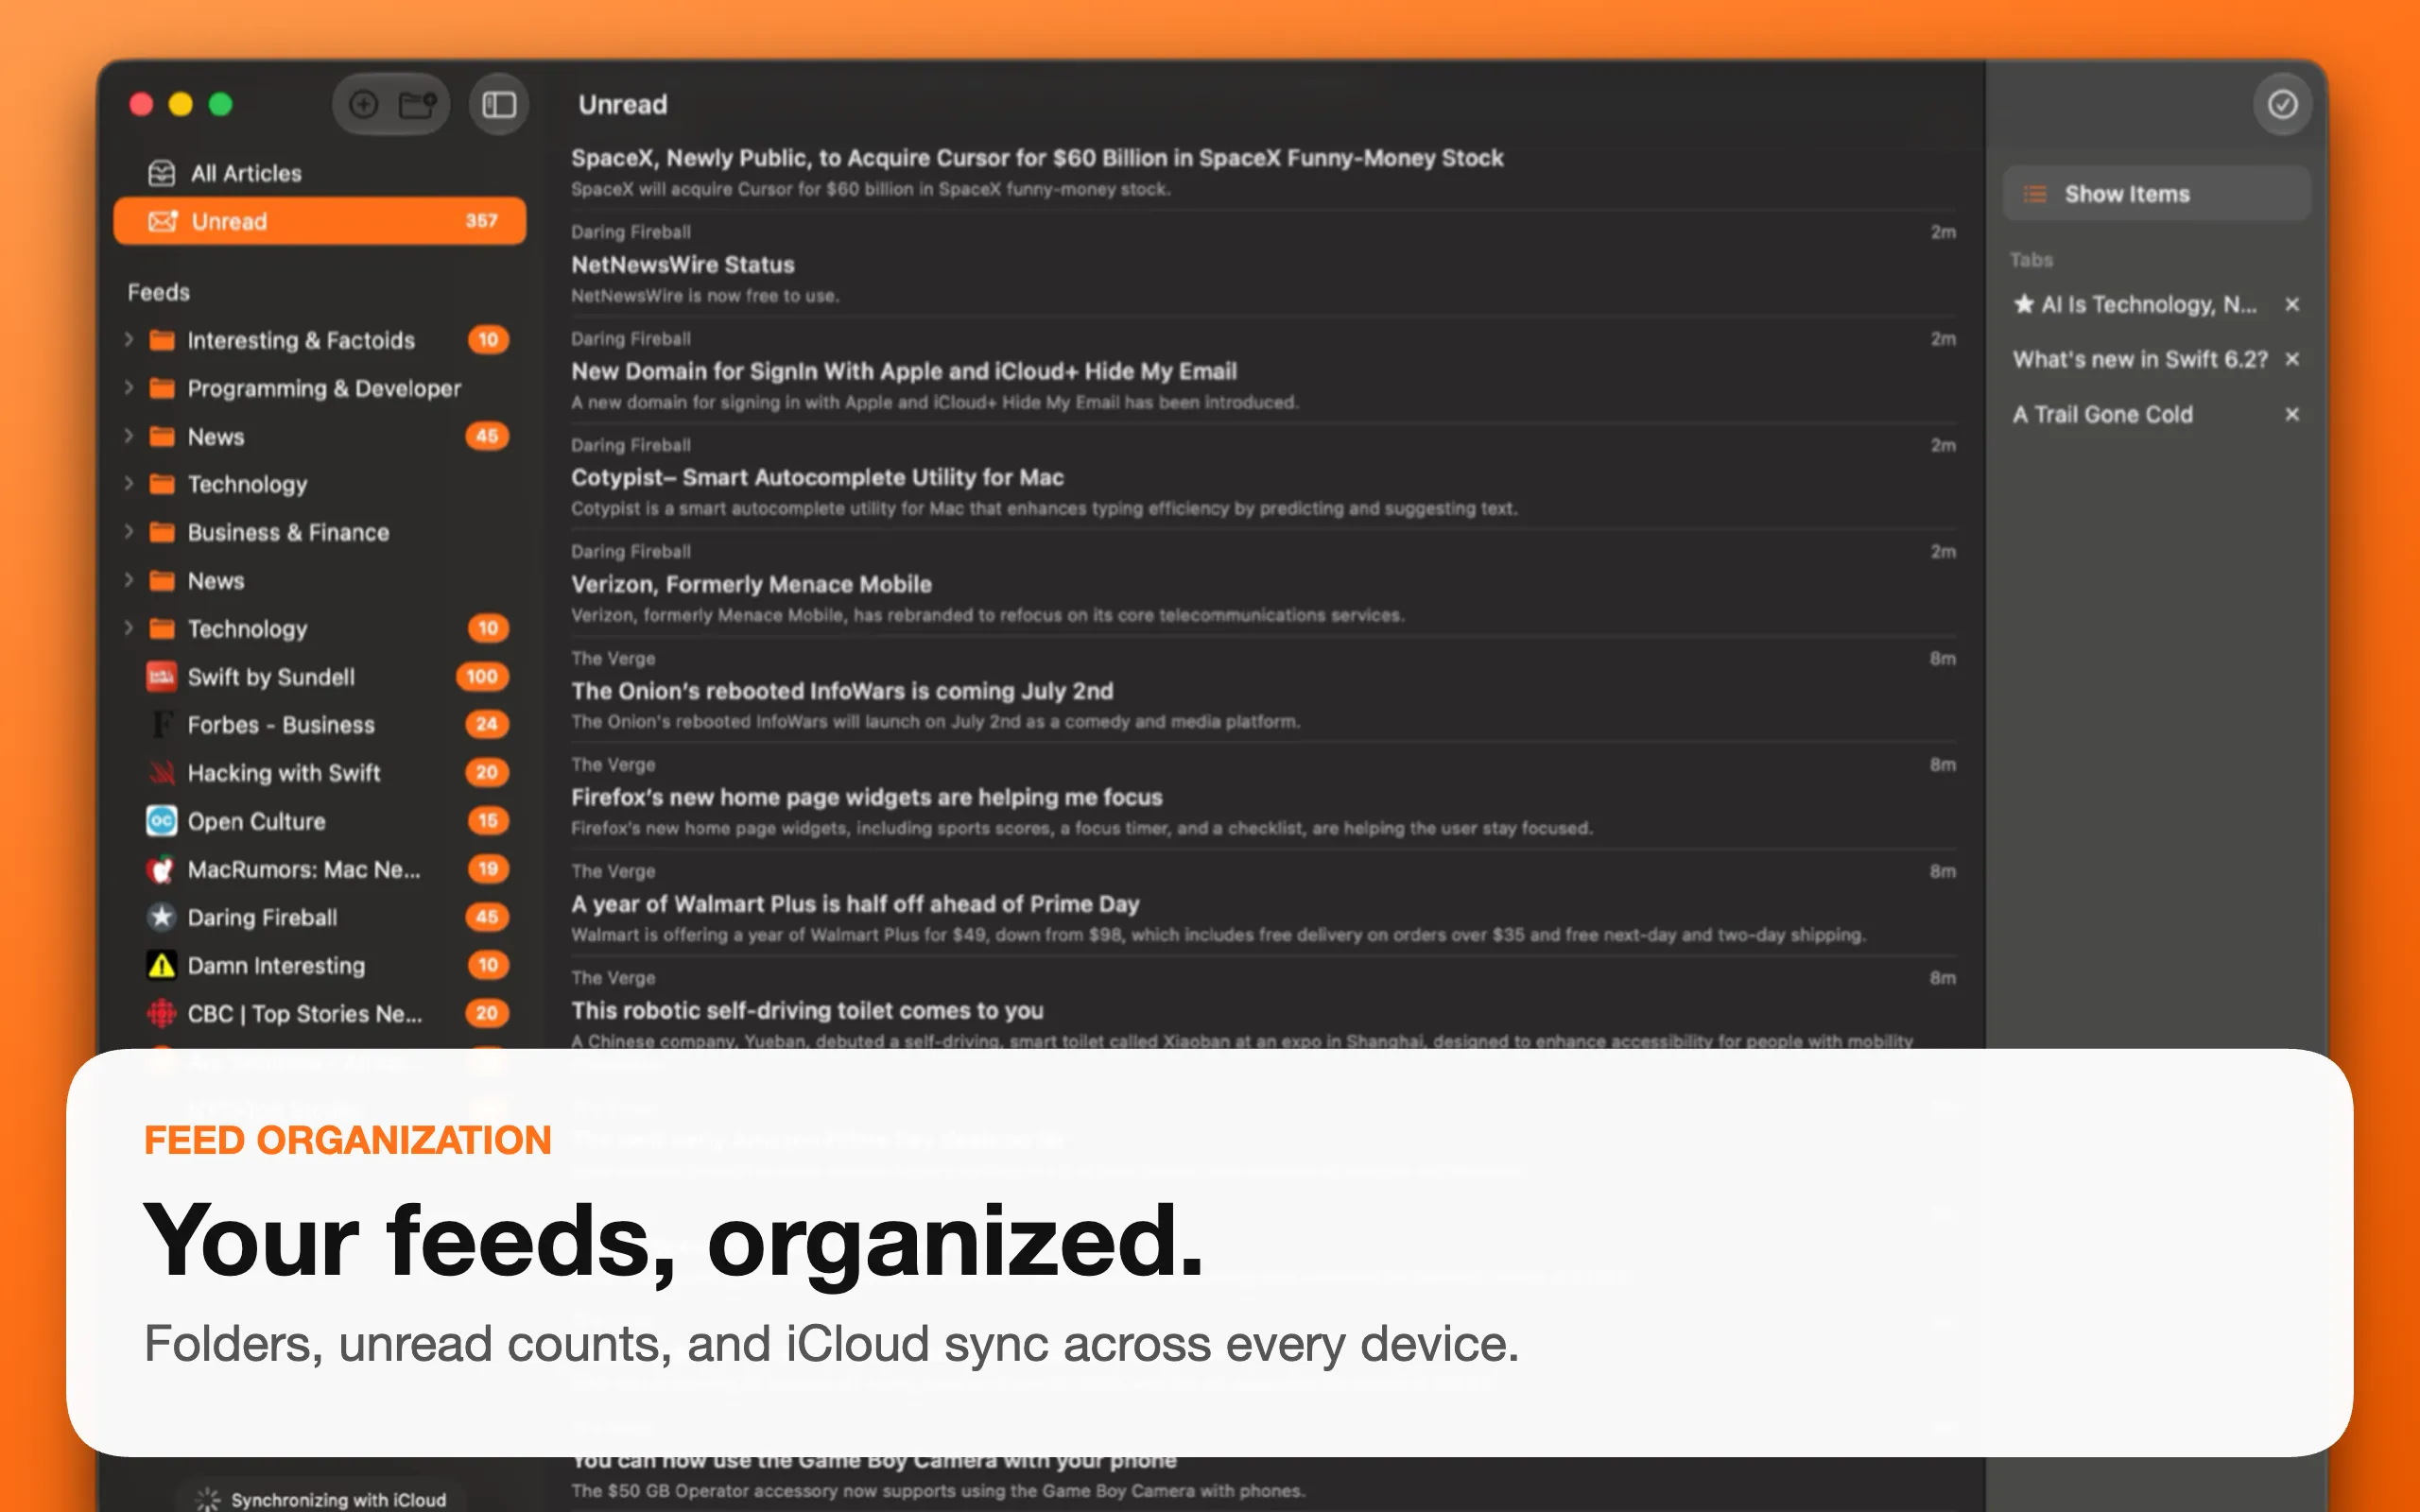Open the Forbes - Business feed icon
The image size is (2420, 1512).
[x=161, y=725]
